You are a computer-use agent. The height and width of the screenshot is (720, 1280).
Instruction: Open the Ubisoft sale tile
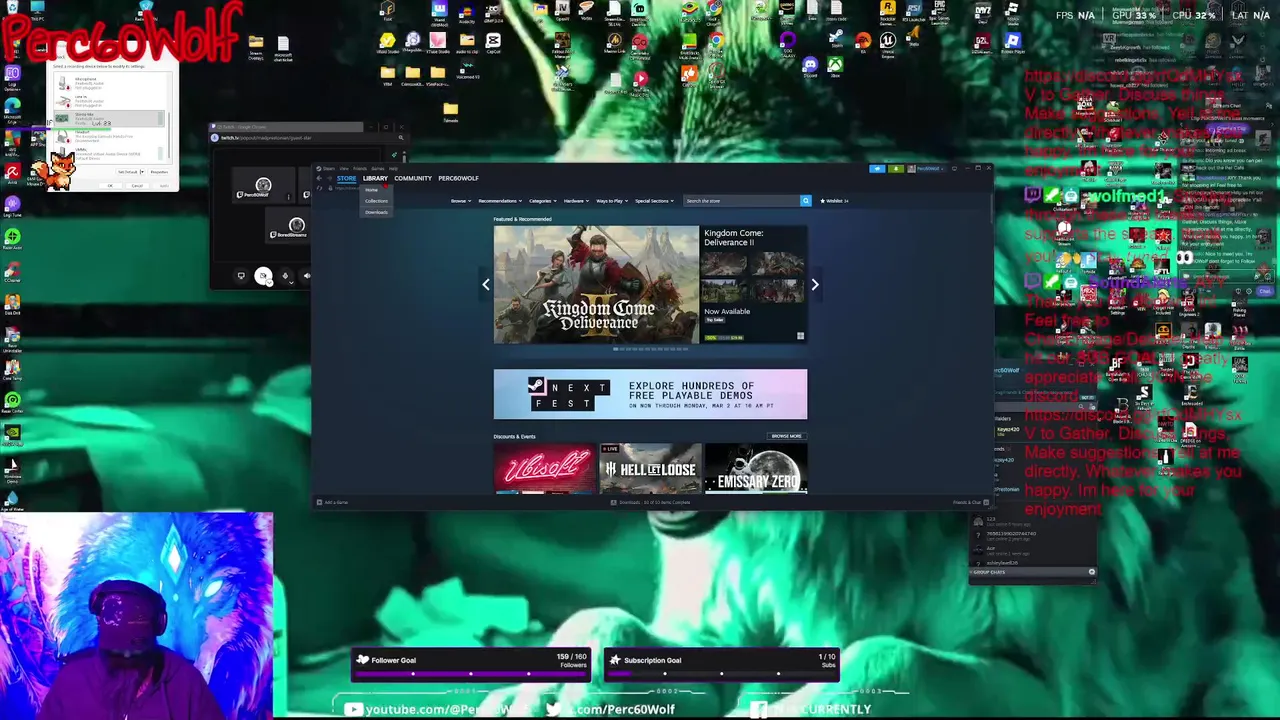point(544,468)
